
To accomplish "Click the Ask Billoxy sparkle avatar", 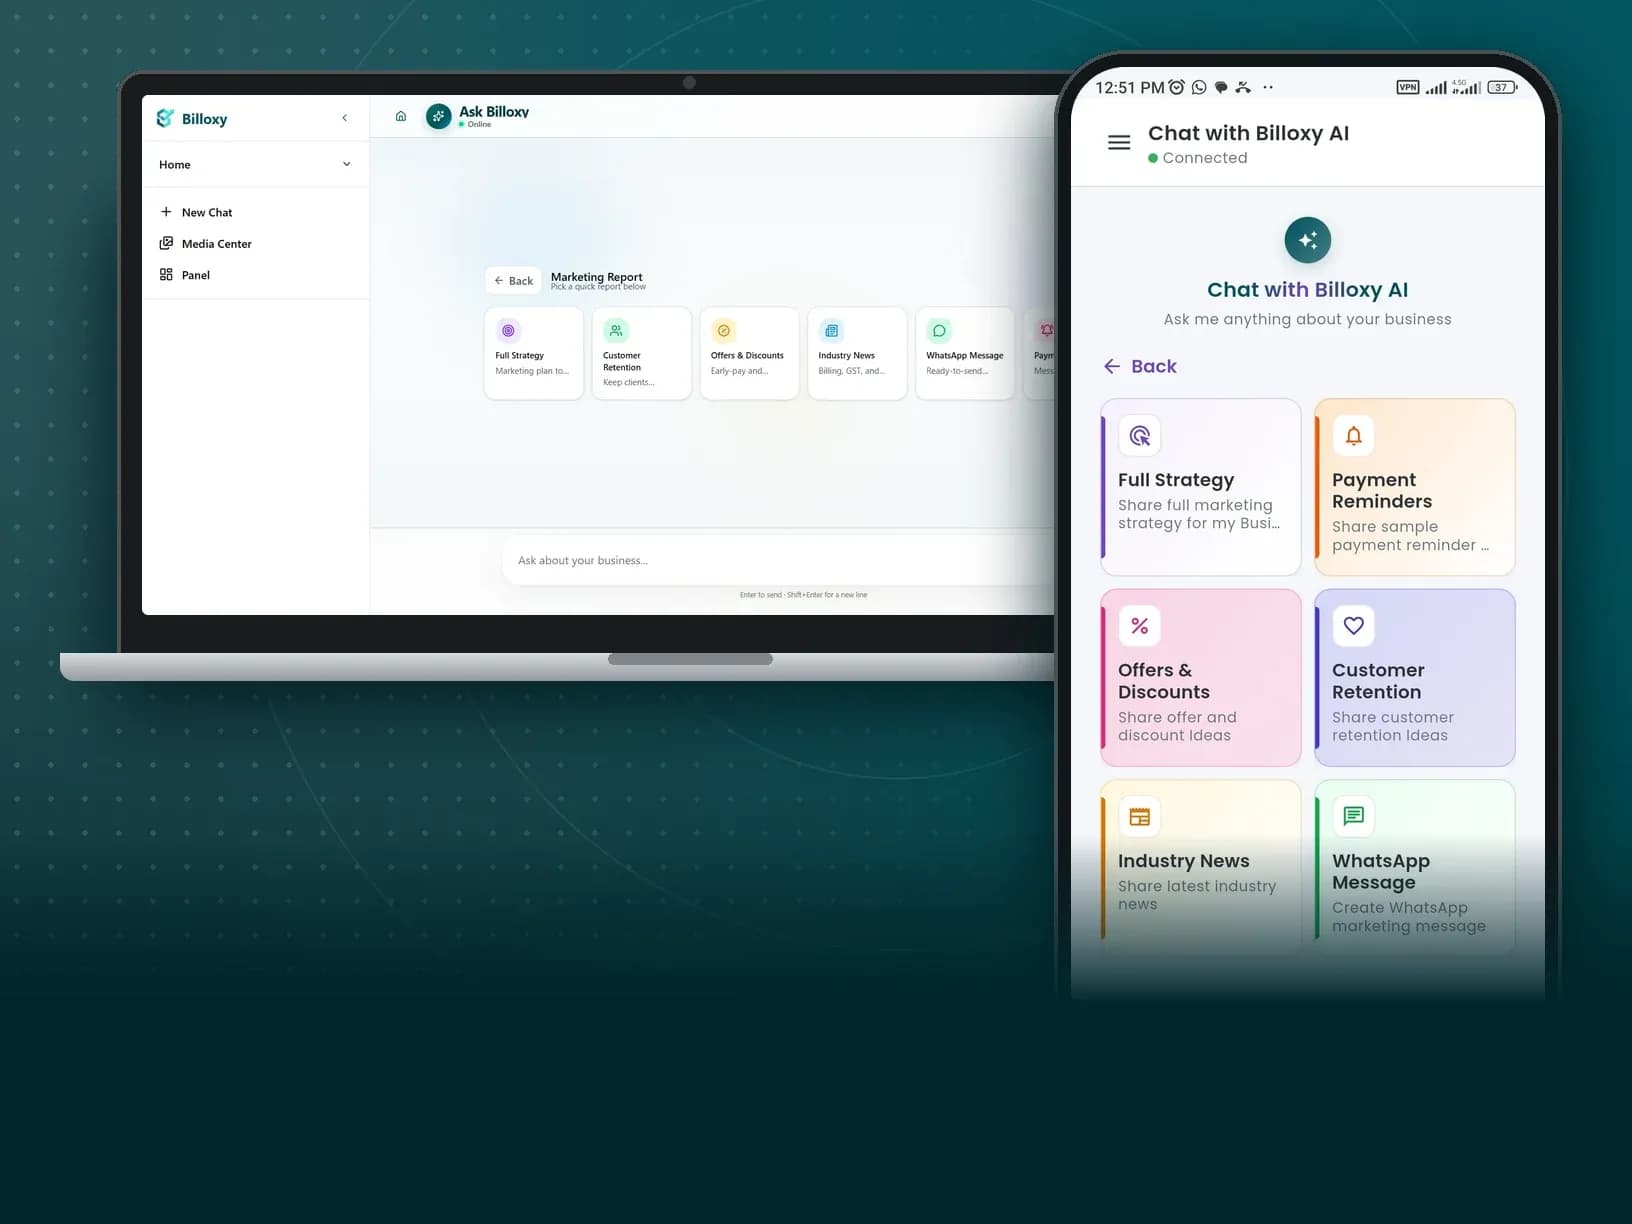I will [438, 117].
